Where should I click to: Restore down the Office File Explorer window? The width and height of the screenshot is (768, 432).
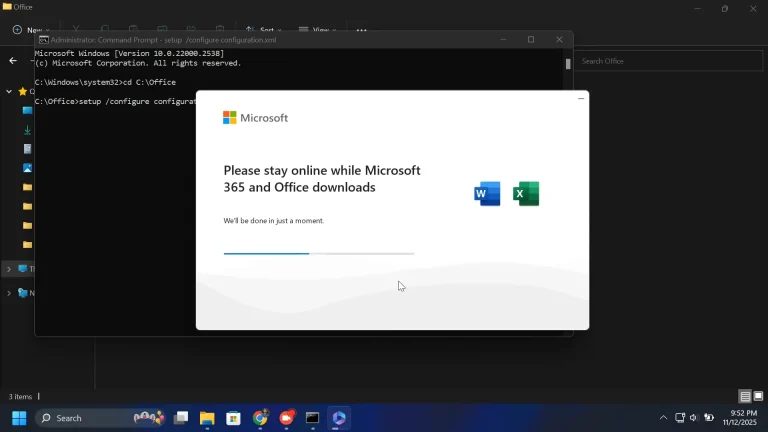tap(725, 8)
